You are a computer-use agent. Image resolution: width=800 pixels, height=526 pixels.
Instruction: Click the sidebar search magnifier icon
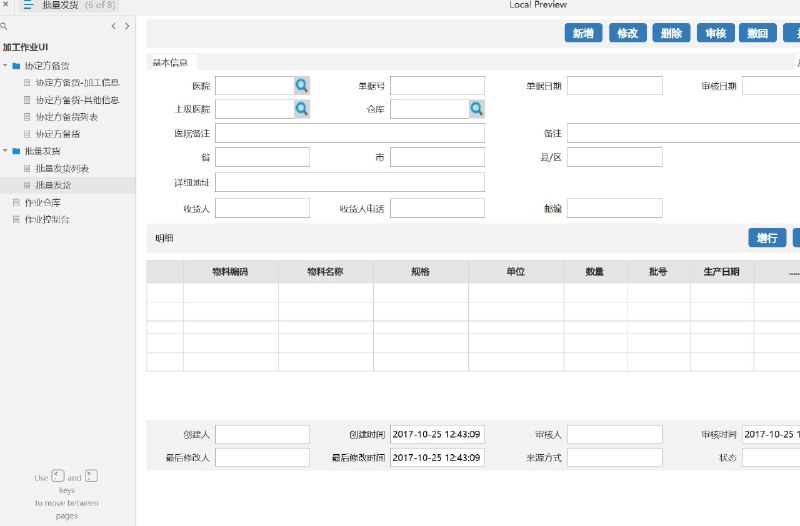click(x=4, y=26)
